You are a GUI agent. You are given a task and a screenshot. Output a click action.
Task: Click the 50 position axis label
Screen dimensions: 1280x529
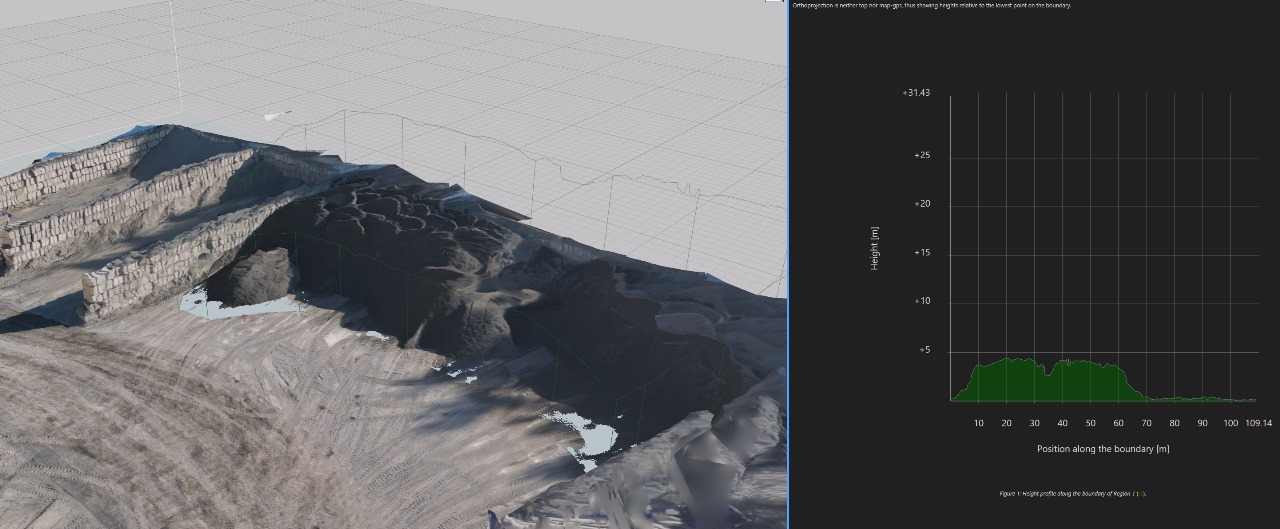1090,423
